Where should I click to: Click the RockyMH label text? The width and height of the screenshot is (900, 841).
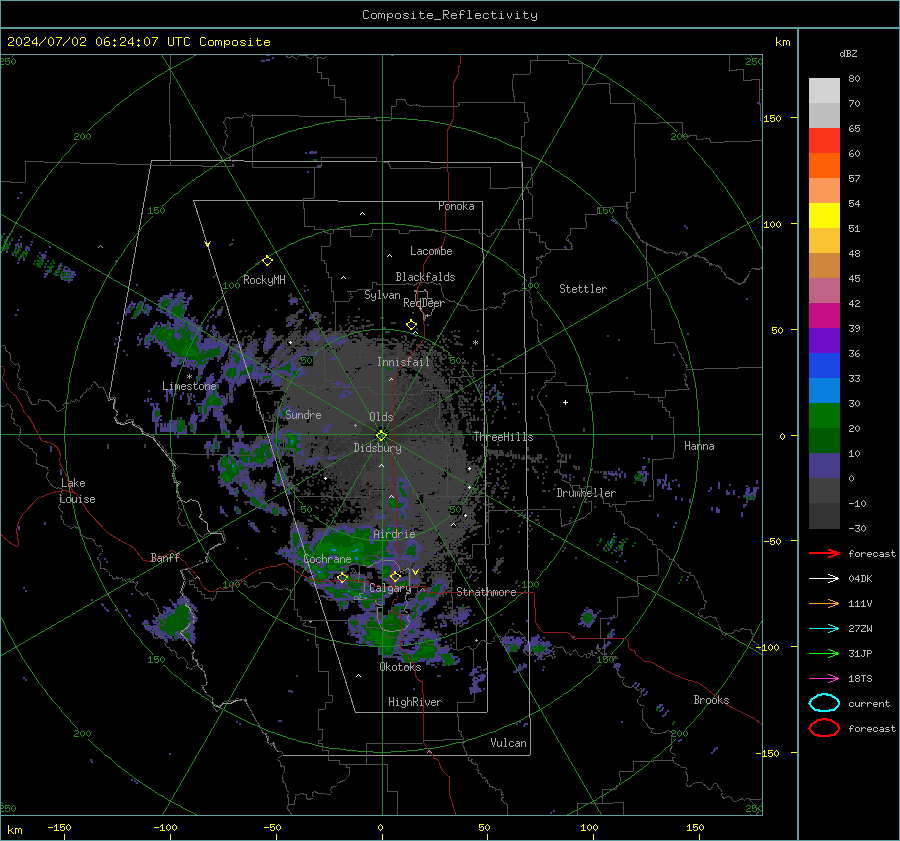[264, 280]
